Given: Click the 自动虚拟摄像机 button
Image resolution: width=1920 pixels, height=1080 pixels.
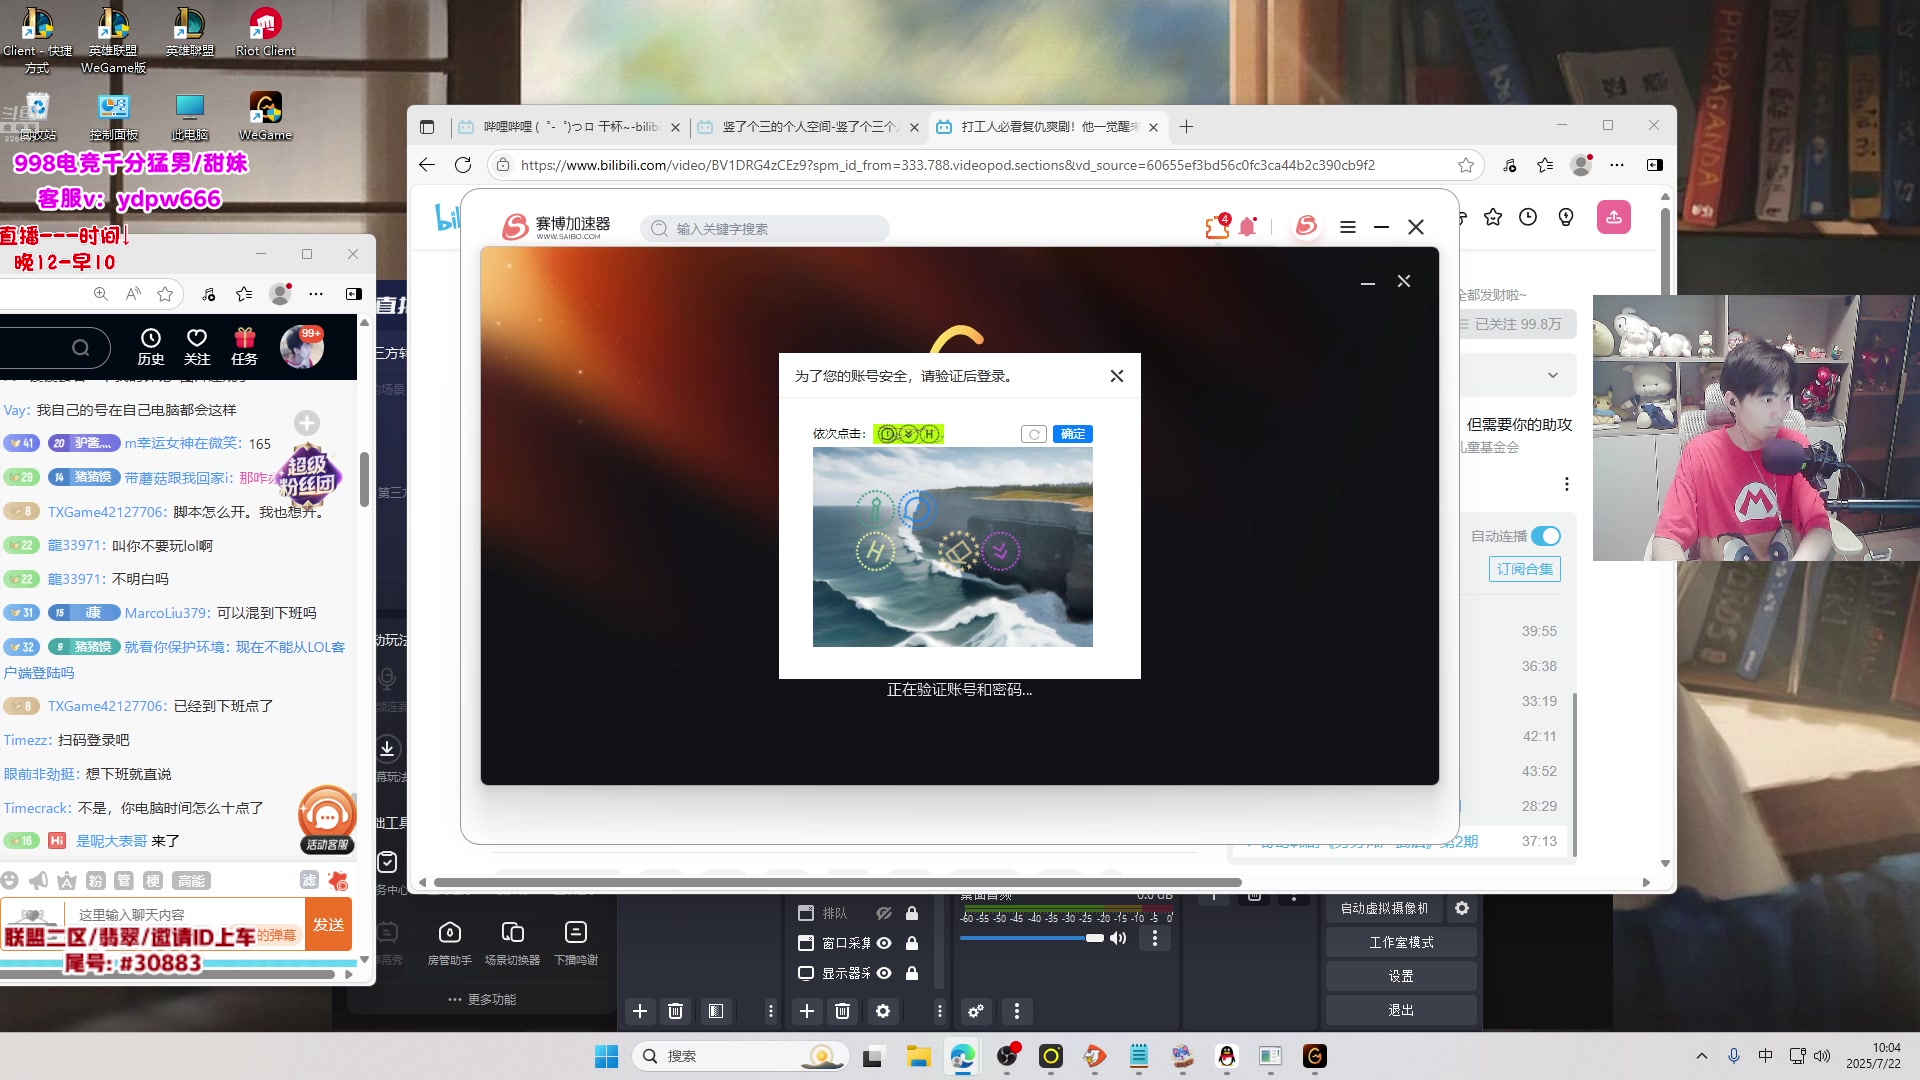Looking at the screenshot, I should tap(1385, 908).
